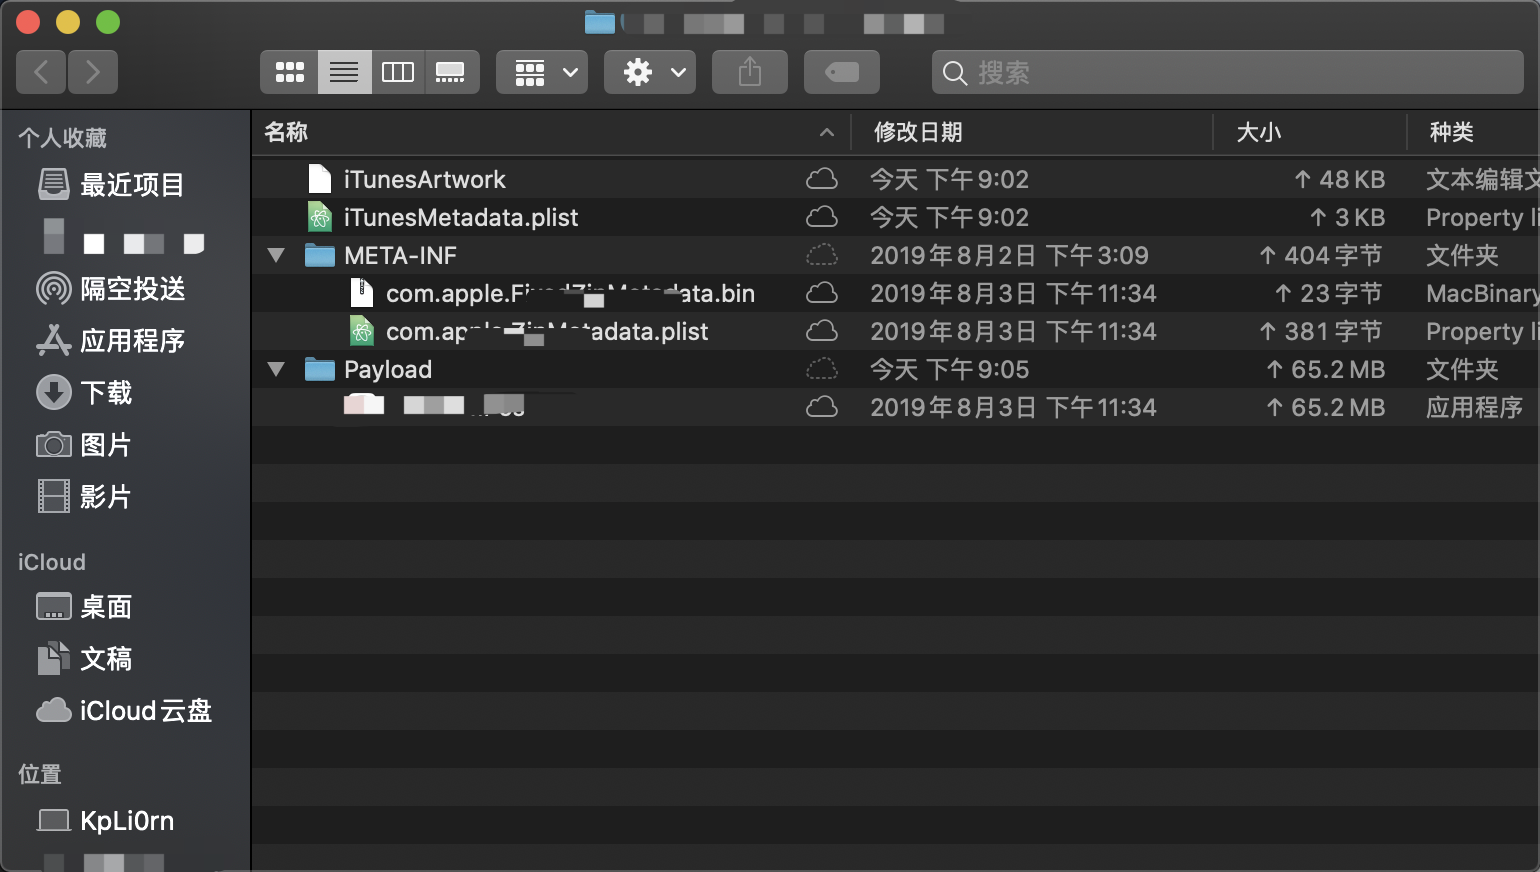
Task: Click the Share toolbar button
Action: [750, 72]
